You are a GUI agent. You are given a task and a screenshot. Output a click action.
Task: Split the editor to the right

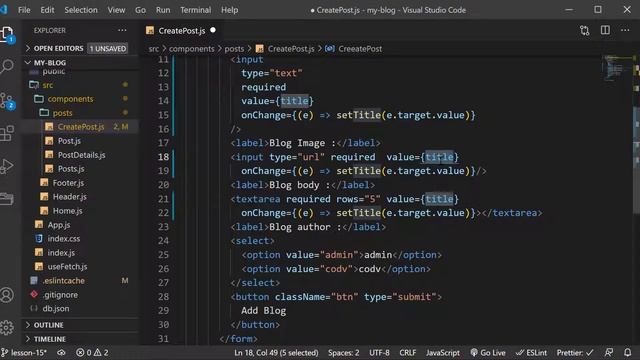605,30
